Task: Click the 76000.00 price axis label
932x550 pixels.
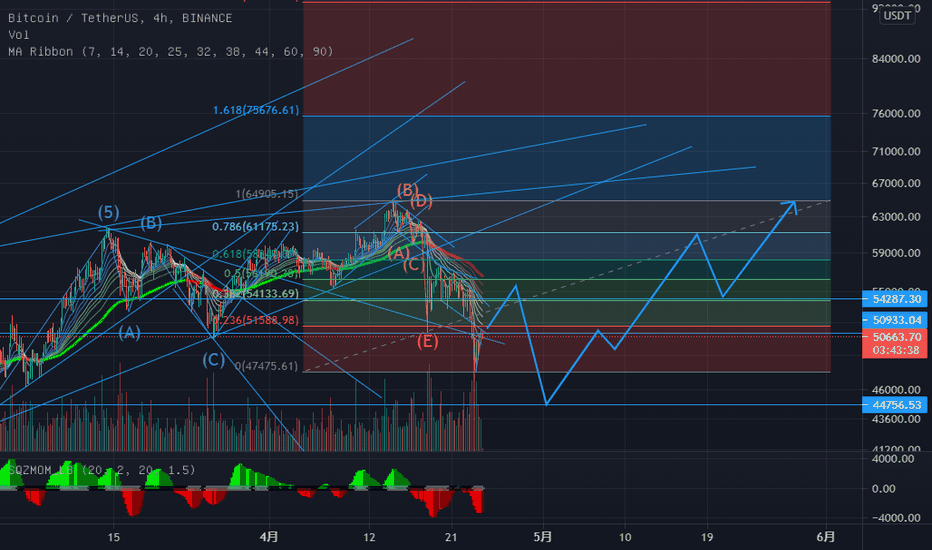Action: 896,114
